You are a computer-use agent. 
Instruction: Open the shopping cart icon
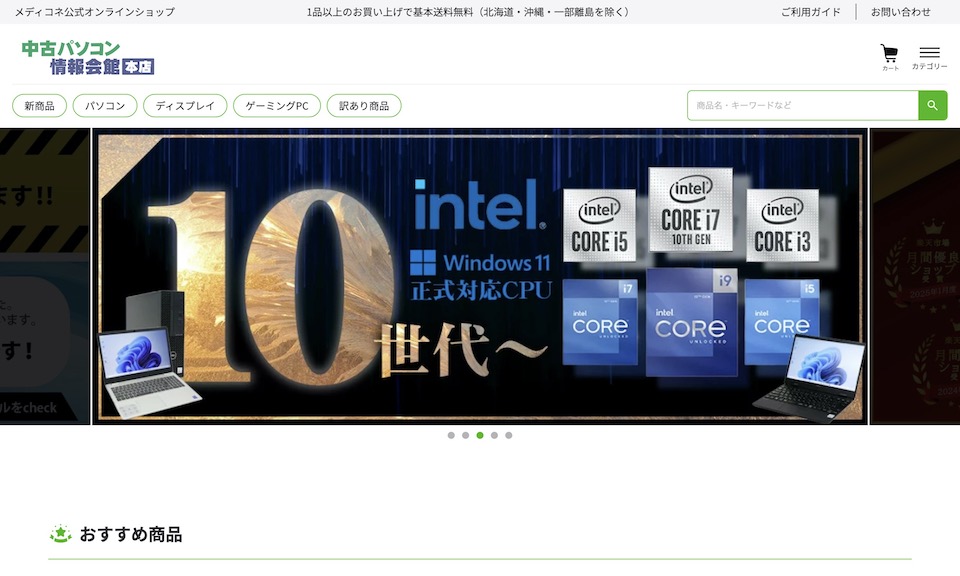(890, 58)
